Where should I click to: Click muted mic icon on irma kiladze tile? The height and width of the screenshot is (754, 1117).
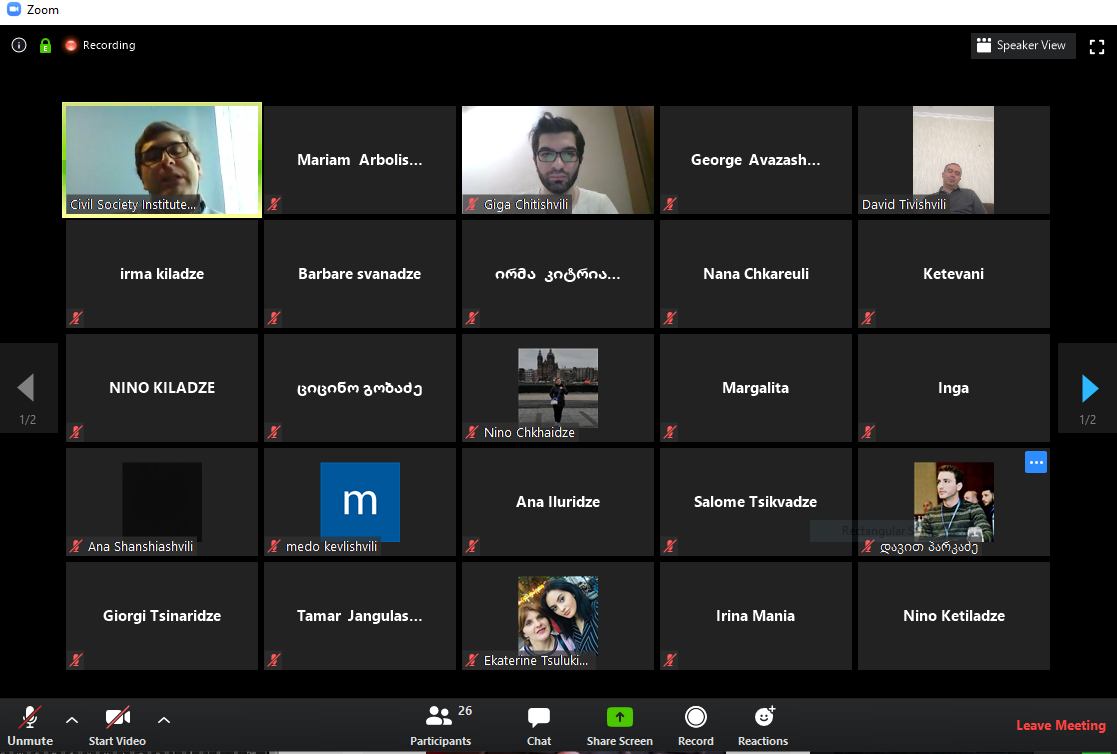(76, 318)
